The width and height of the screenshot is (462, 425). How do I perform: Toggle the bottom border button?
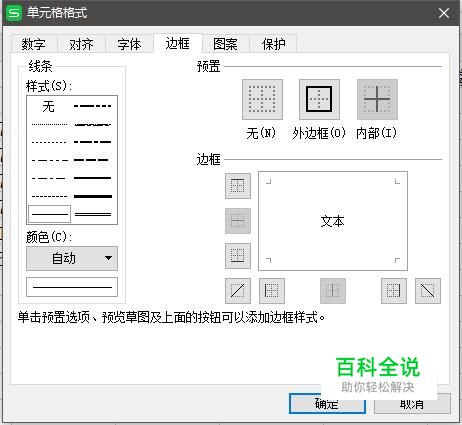tap(238, 256)
